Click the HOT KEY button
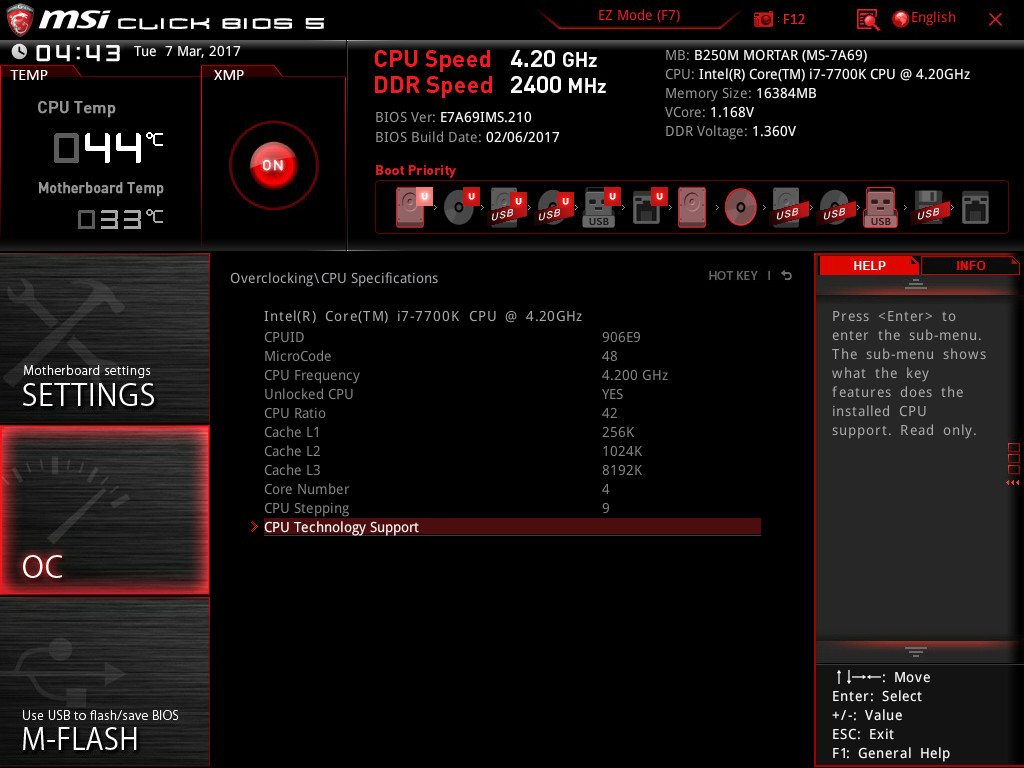 click(733, 276)
